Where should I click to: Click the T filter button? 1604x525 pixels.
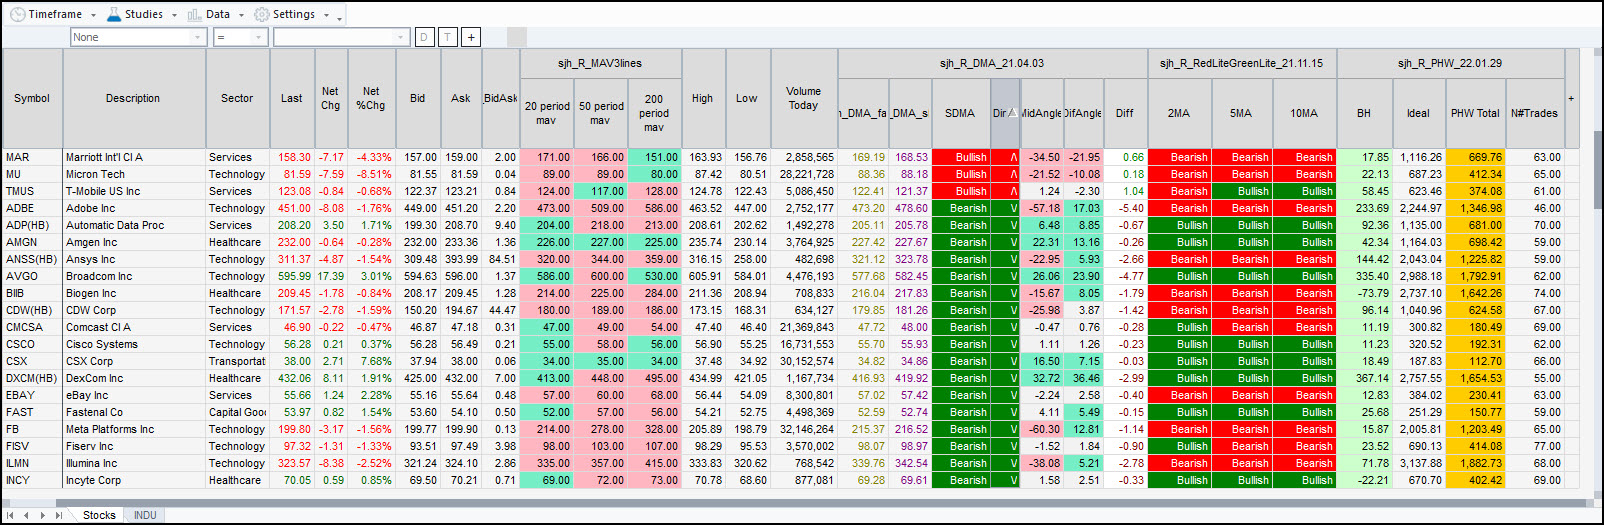tap(447, 37)
